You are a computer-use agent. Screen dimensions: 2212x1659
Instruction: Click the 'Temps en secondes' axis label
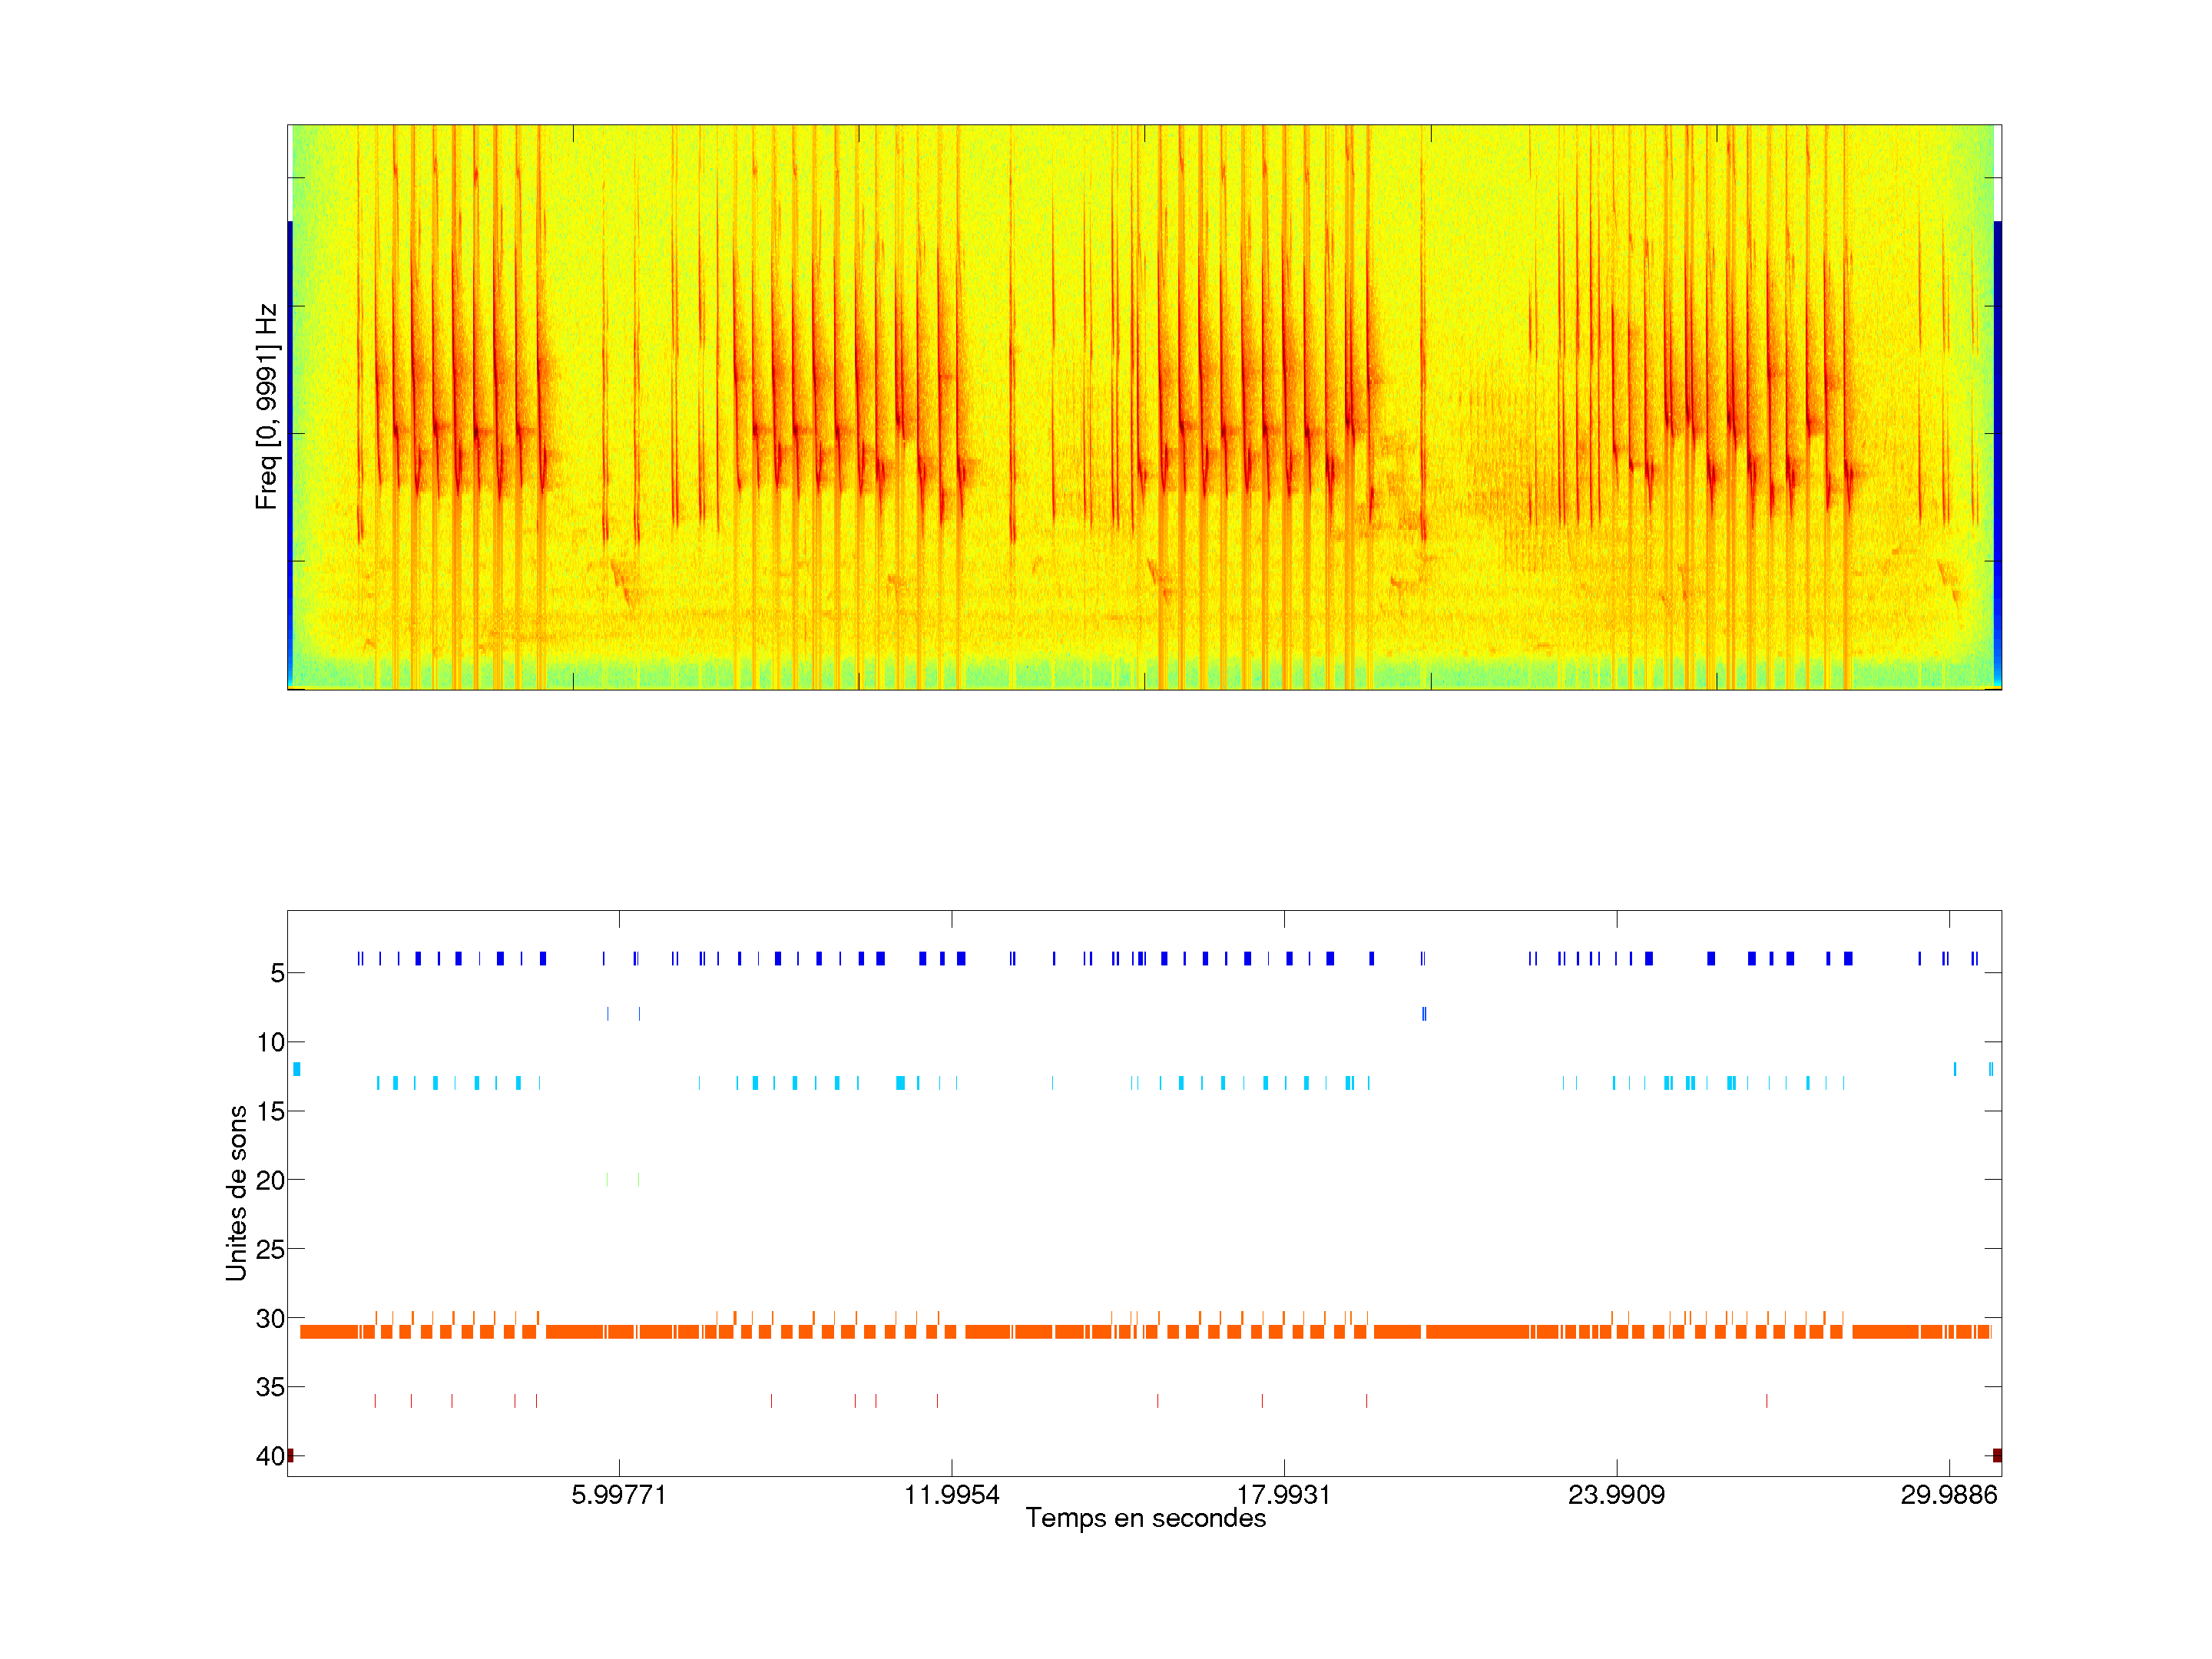click(x=1145, y=1518)
